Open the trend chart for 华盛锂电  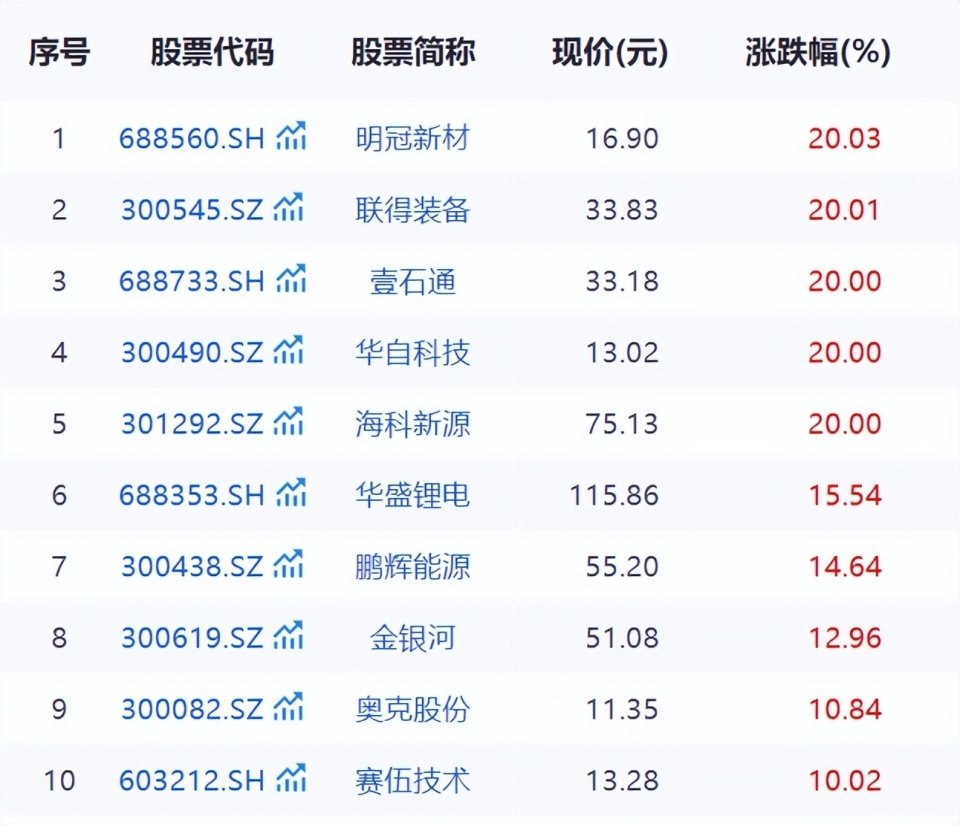click(290, 494)
